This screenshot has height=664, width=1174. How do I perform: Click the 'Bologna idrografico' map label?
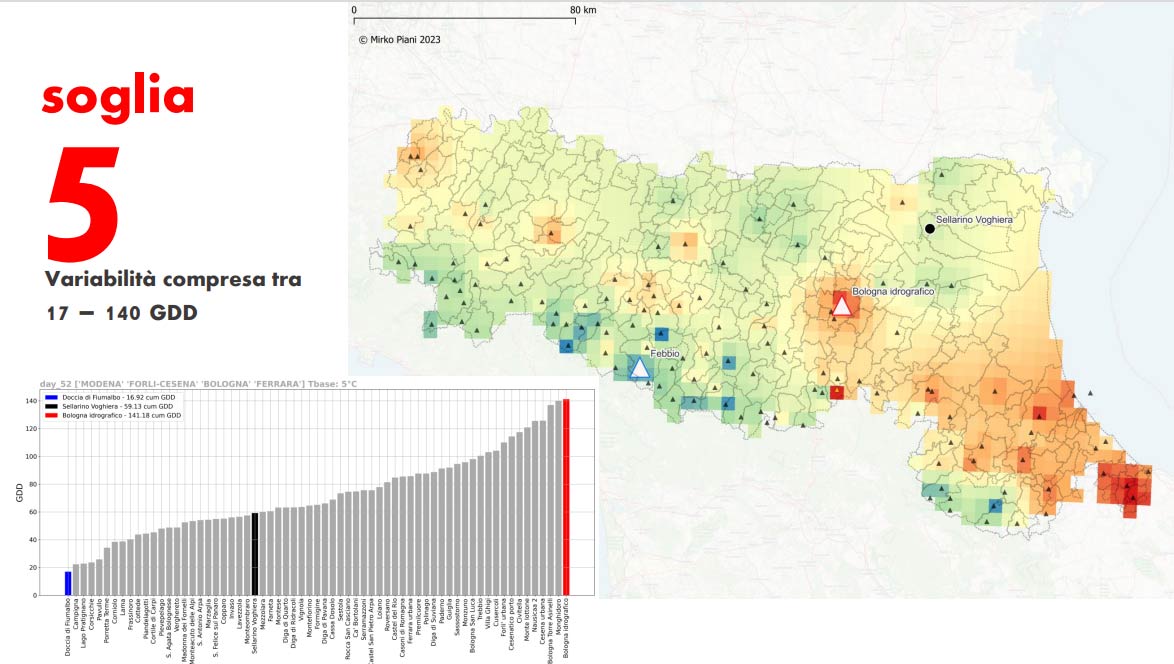(892, 291)
